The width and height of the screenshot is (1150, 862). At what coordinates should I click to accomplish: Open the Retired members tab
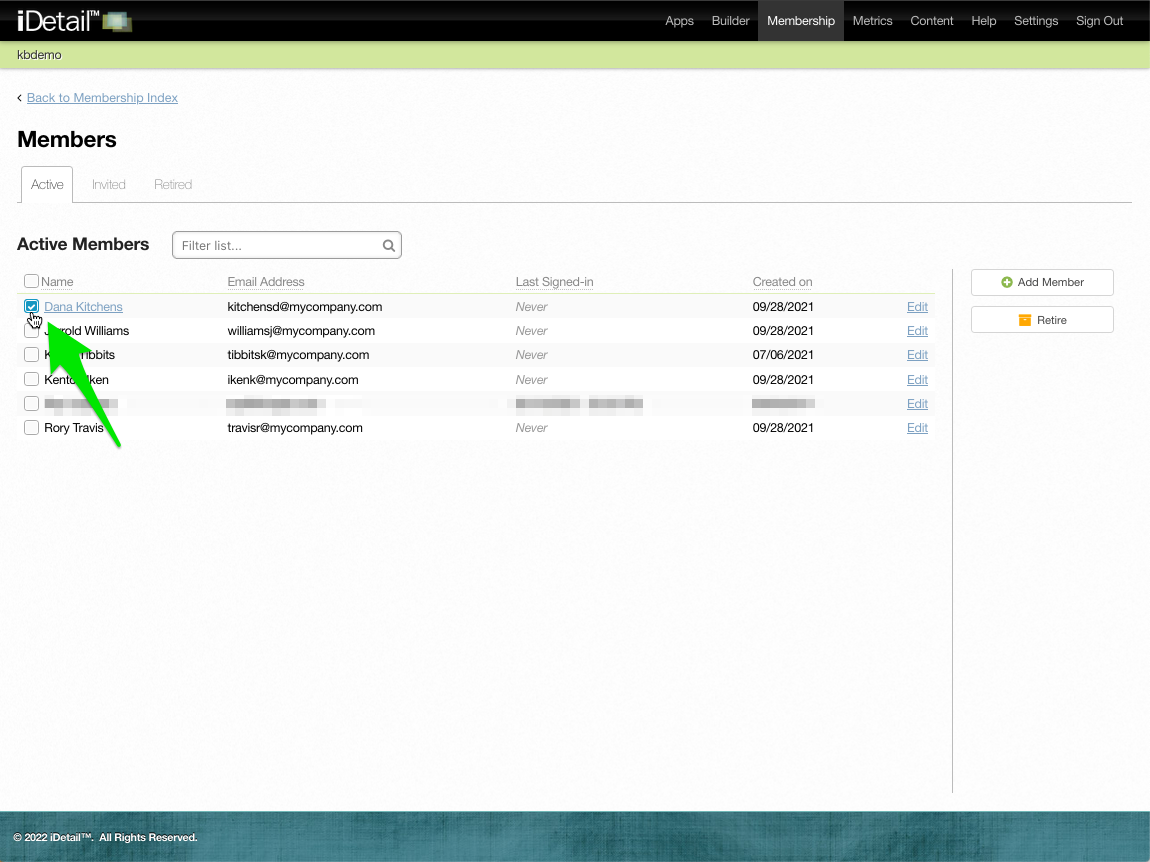click(173, 185)
